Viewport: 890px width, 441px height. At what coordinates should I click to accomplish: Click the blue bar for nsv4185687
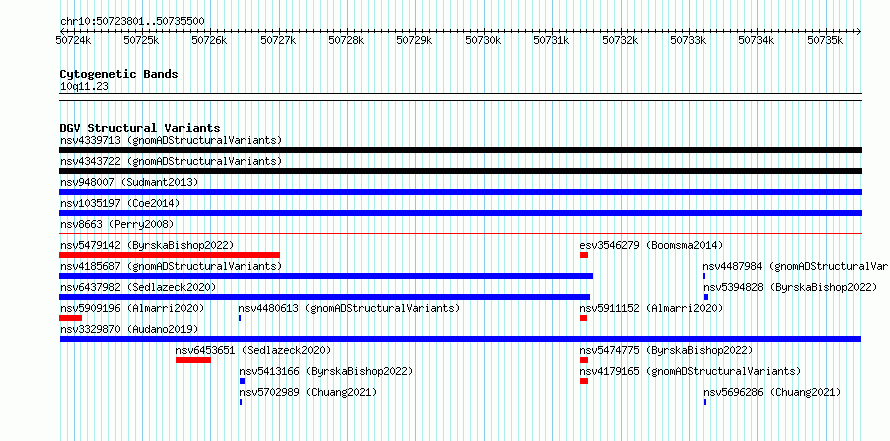click(326, 276)
